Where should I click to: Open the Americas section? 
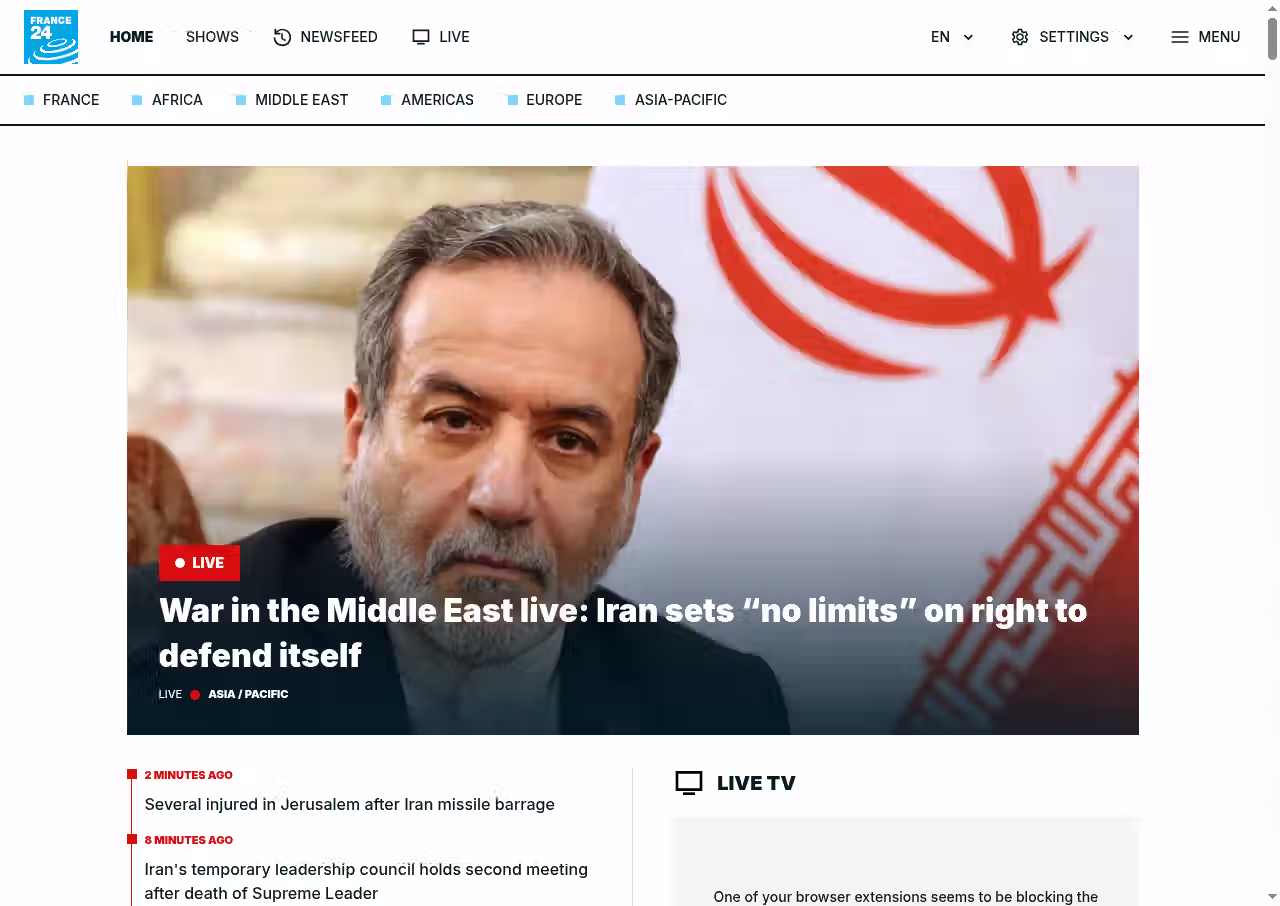coord(437,100)
